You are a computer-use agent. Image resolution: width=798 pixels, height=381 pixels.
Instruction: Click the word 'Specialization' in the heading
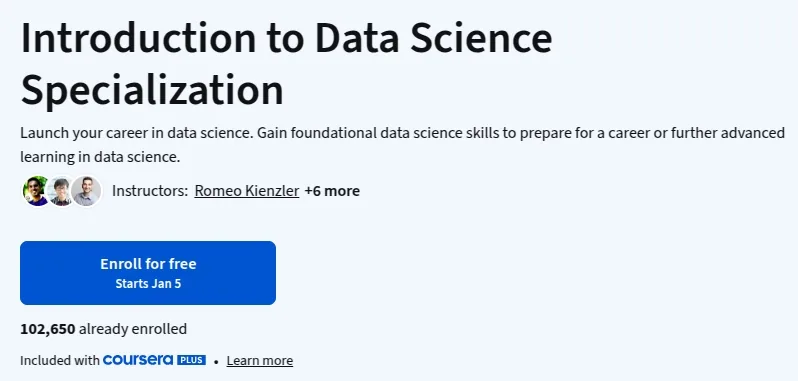tap(152, 90)
